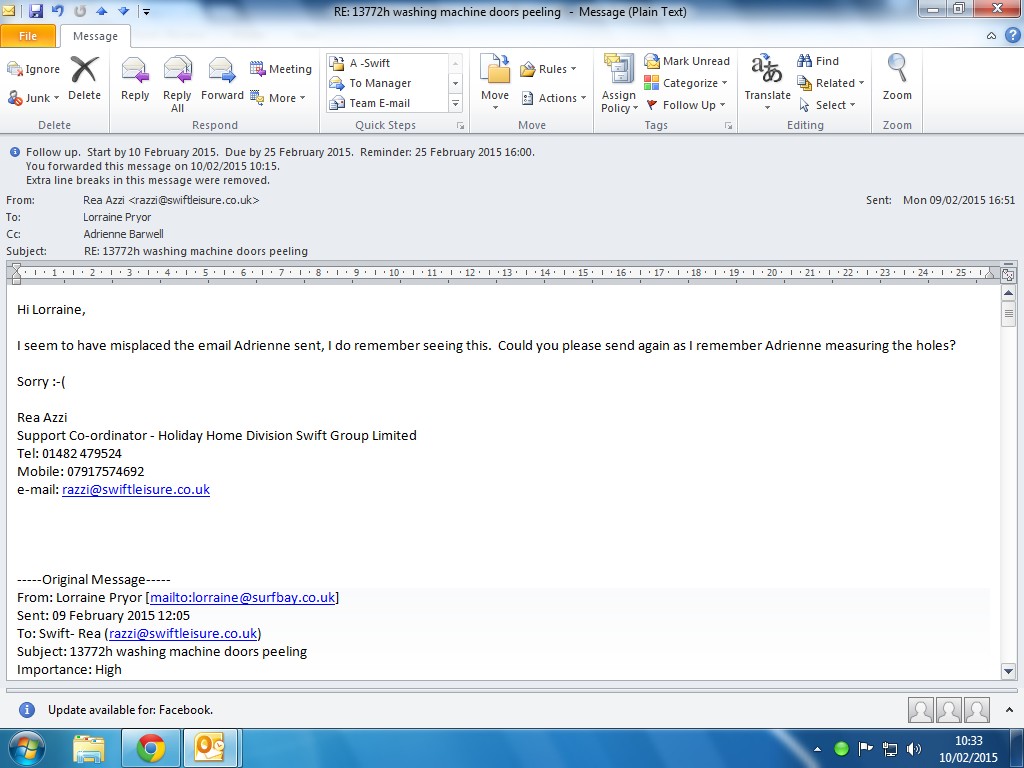Go to previous item with up arrow
Screen dimensions: 1024x768
coord(101,11)
